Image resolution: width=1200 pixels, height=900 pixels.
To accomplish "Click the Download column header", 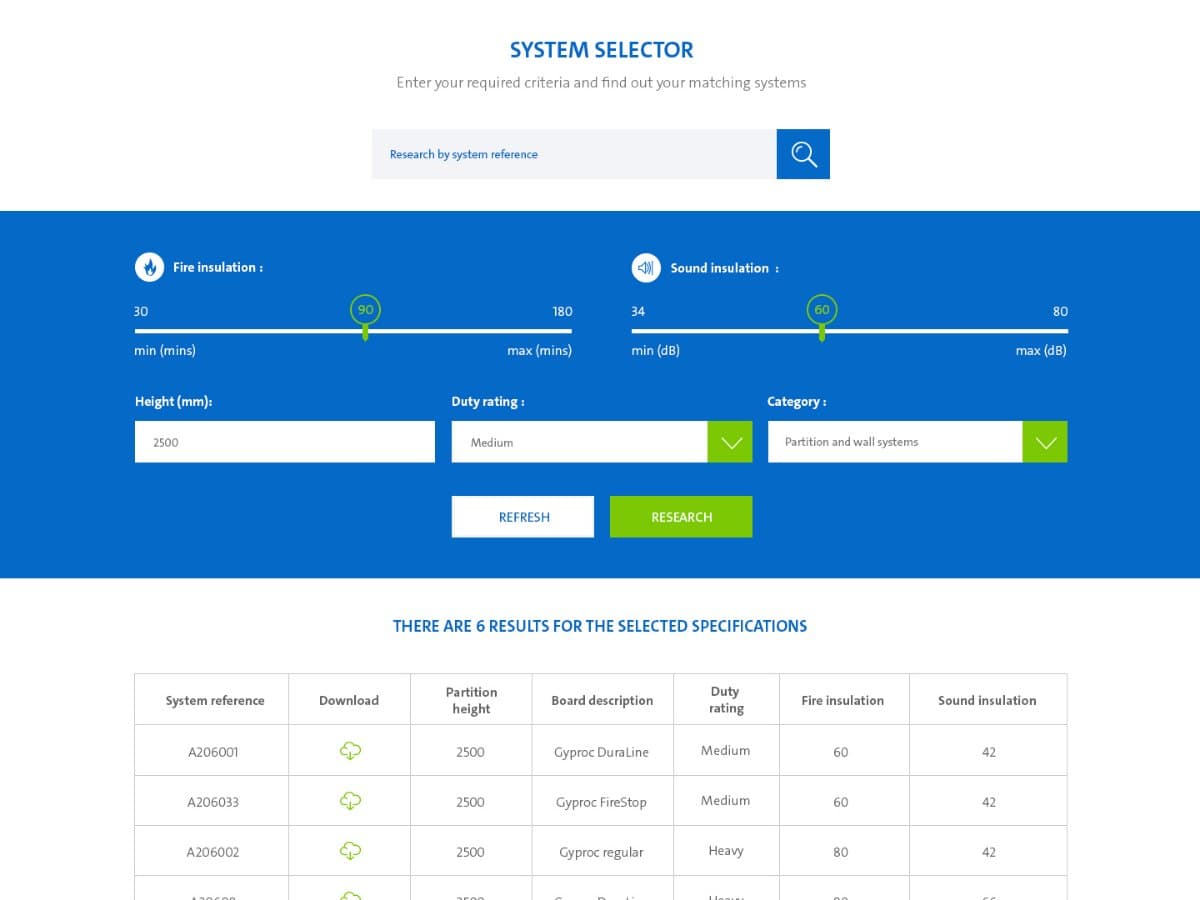I will pyautogui.click(x=349, y=700).
